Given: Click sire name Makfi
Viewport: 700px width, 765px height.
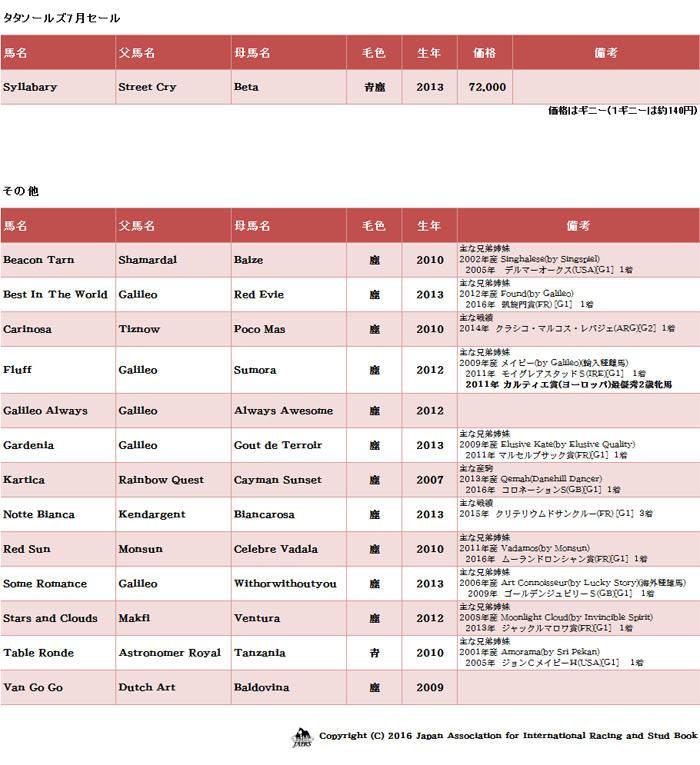Looking at the screenshot, I should 134,618.
